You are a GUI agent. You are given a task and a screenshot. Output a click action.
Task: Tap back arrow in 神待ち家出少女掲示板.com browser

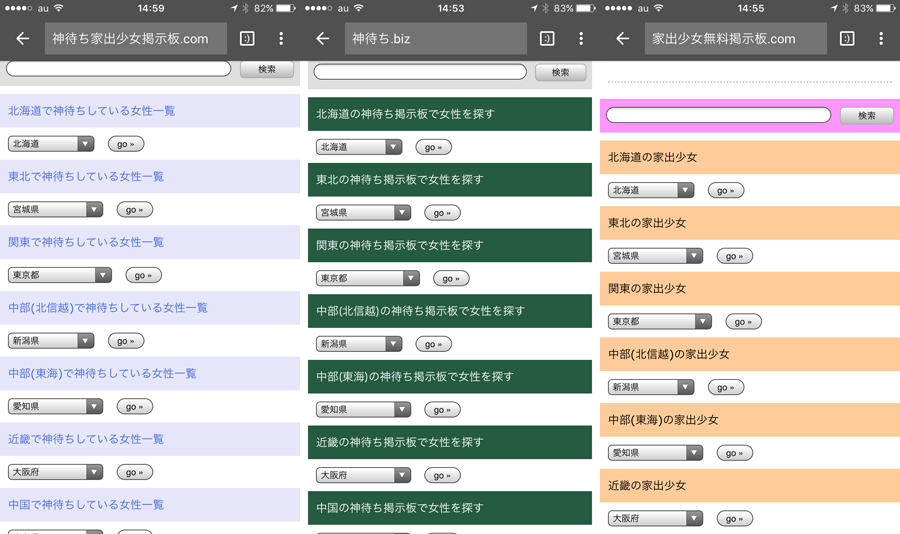(x=23, y=38)
